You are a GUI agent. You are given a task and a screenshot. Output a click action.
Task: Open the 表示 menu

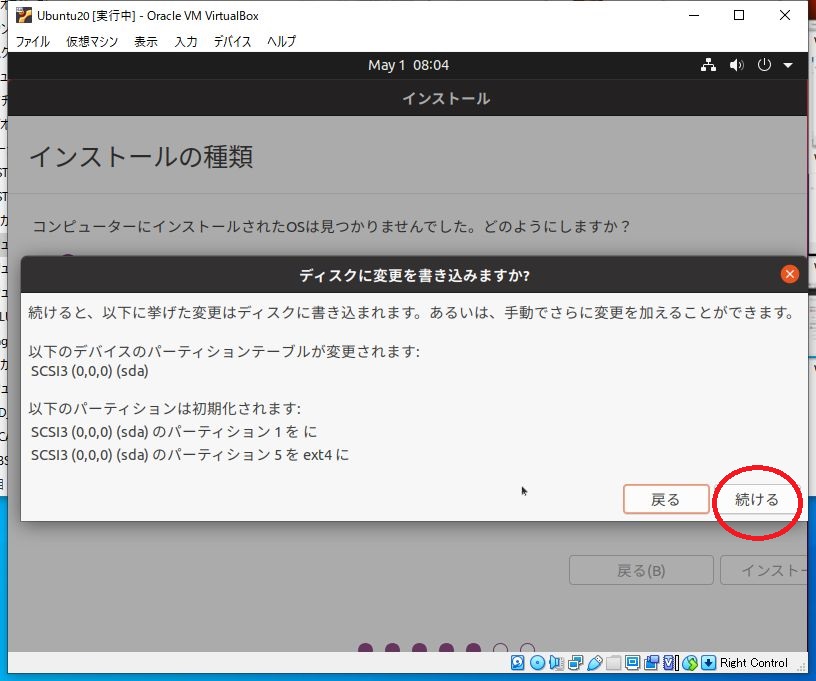point(146,41)
